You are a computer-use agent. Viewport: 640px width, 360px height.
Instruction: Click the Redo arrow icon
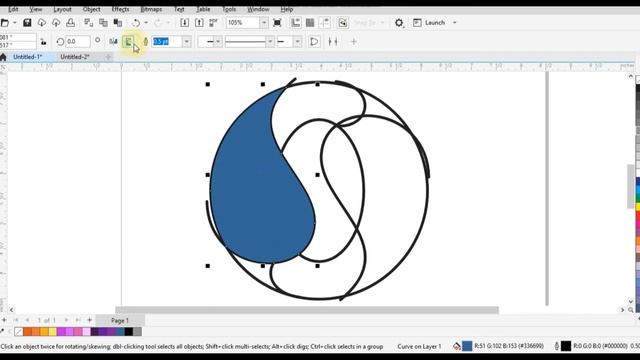[x=158, y=23]
